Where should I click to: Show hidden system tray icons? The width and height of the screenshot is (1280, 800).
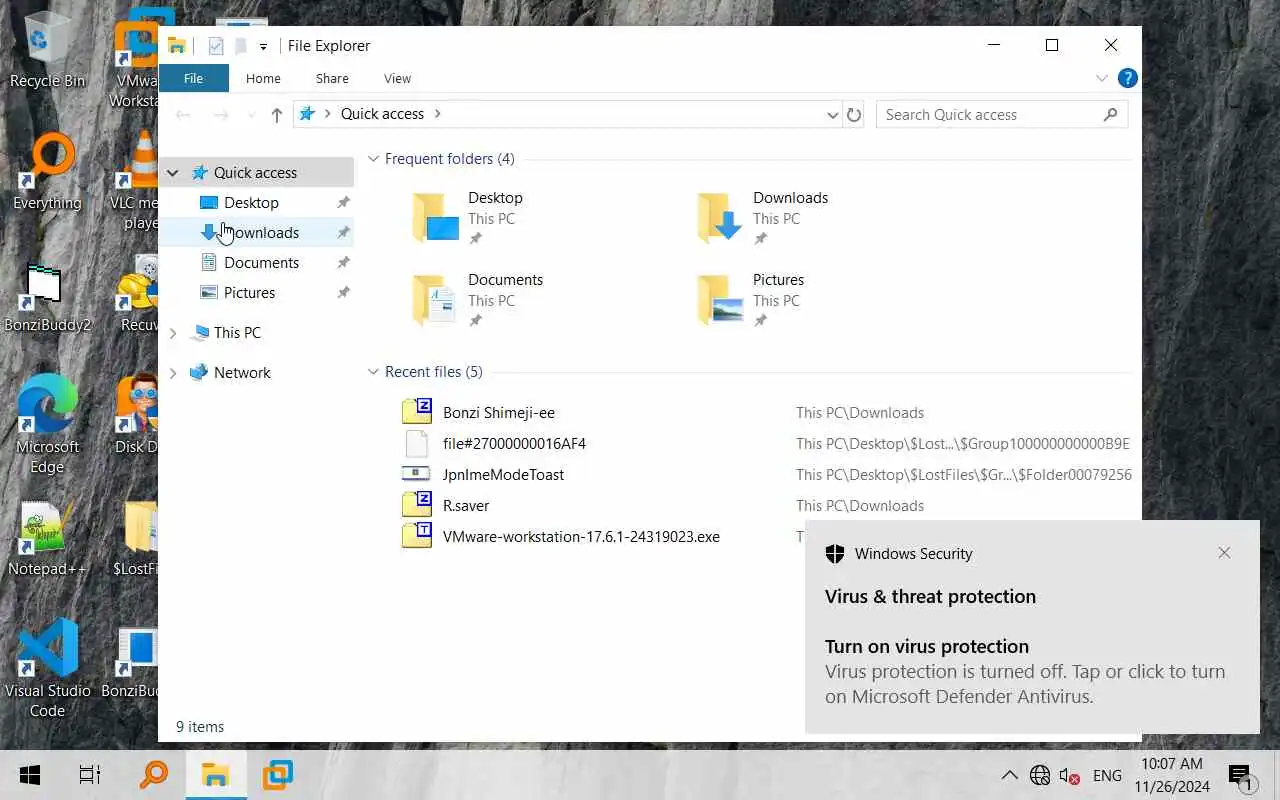pyautogui.click(x=1009, y=775)
